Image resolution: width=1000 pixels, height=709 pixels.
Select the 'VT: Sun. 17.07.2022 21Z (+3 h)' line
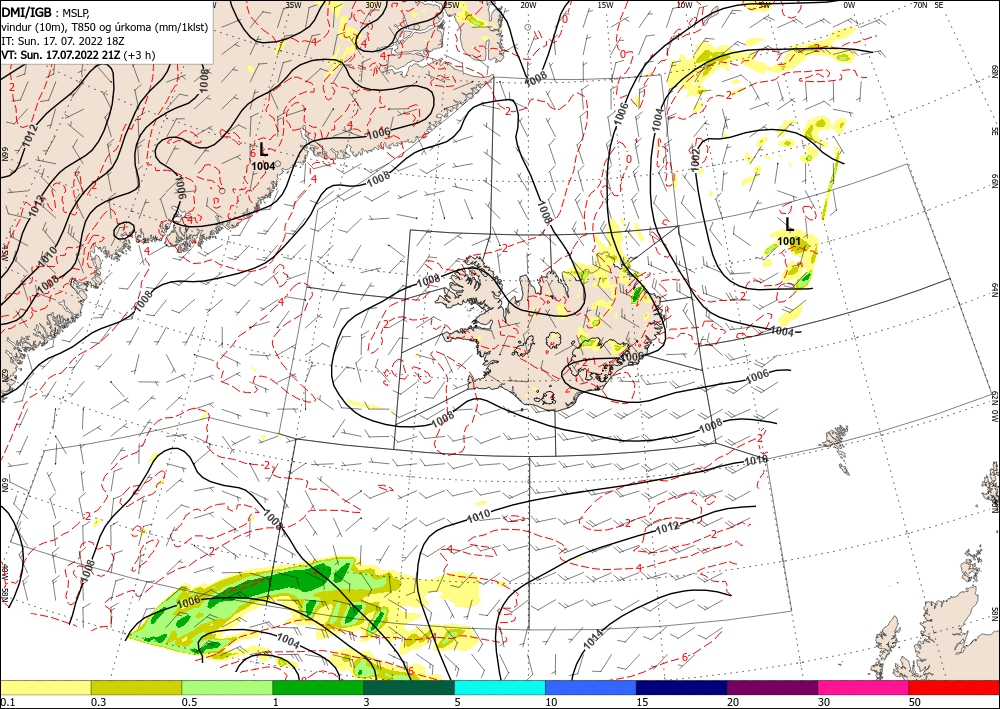coord(78,55)
